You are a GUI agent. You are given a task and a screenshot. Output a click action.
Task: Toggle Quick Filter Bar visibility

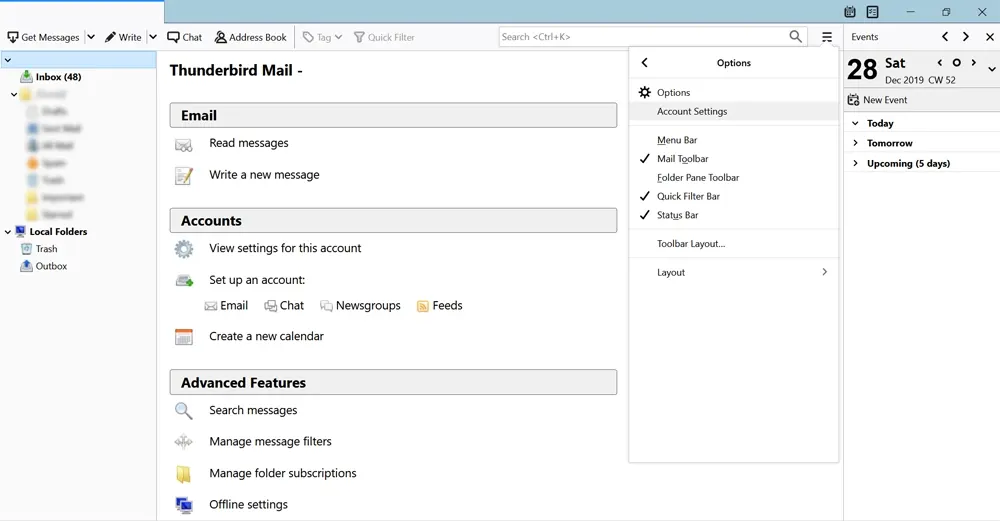[733, 196]
